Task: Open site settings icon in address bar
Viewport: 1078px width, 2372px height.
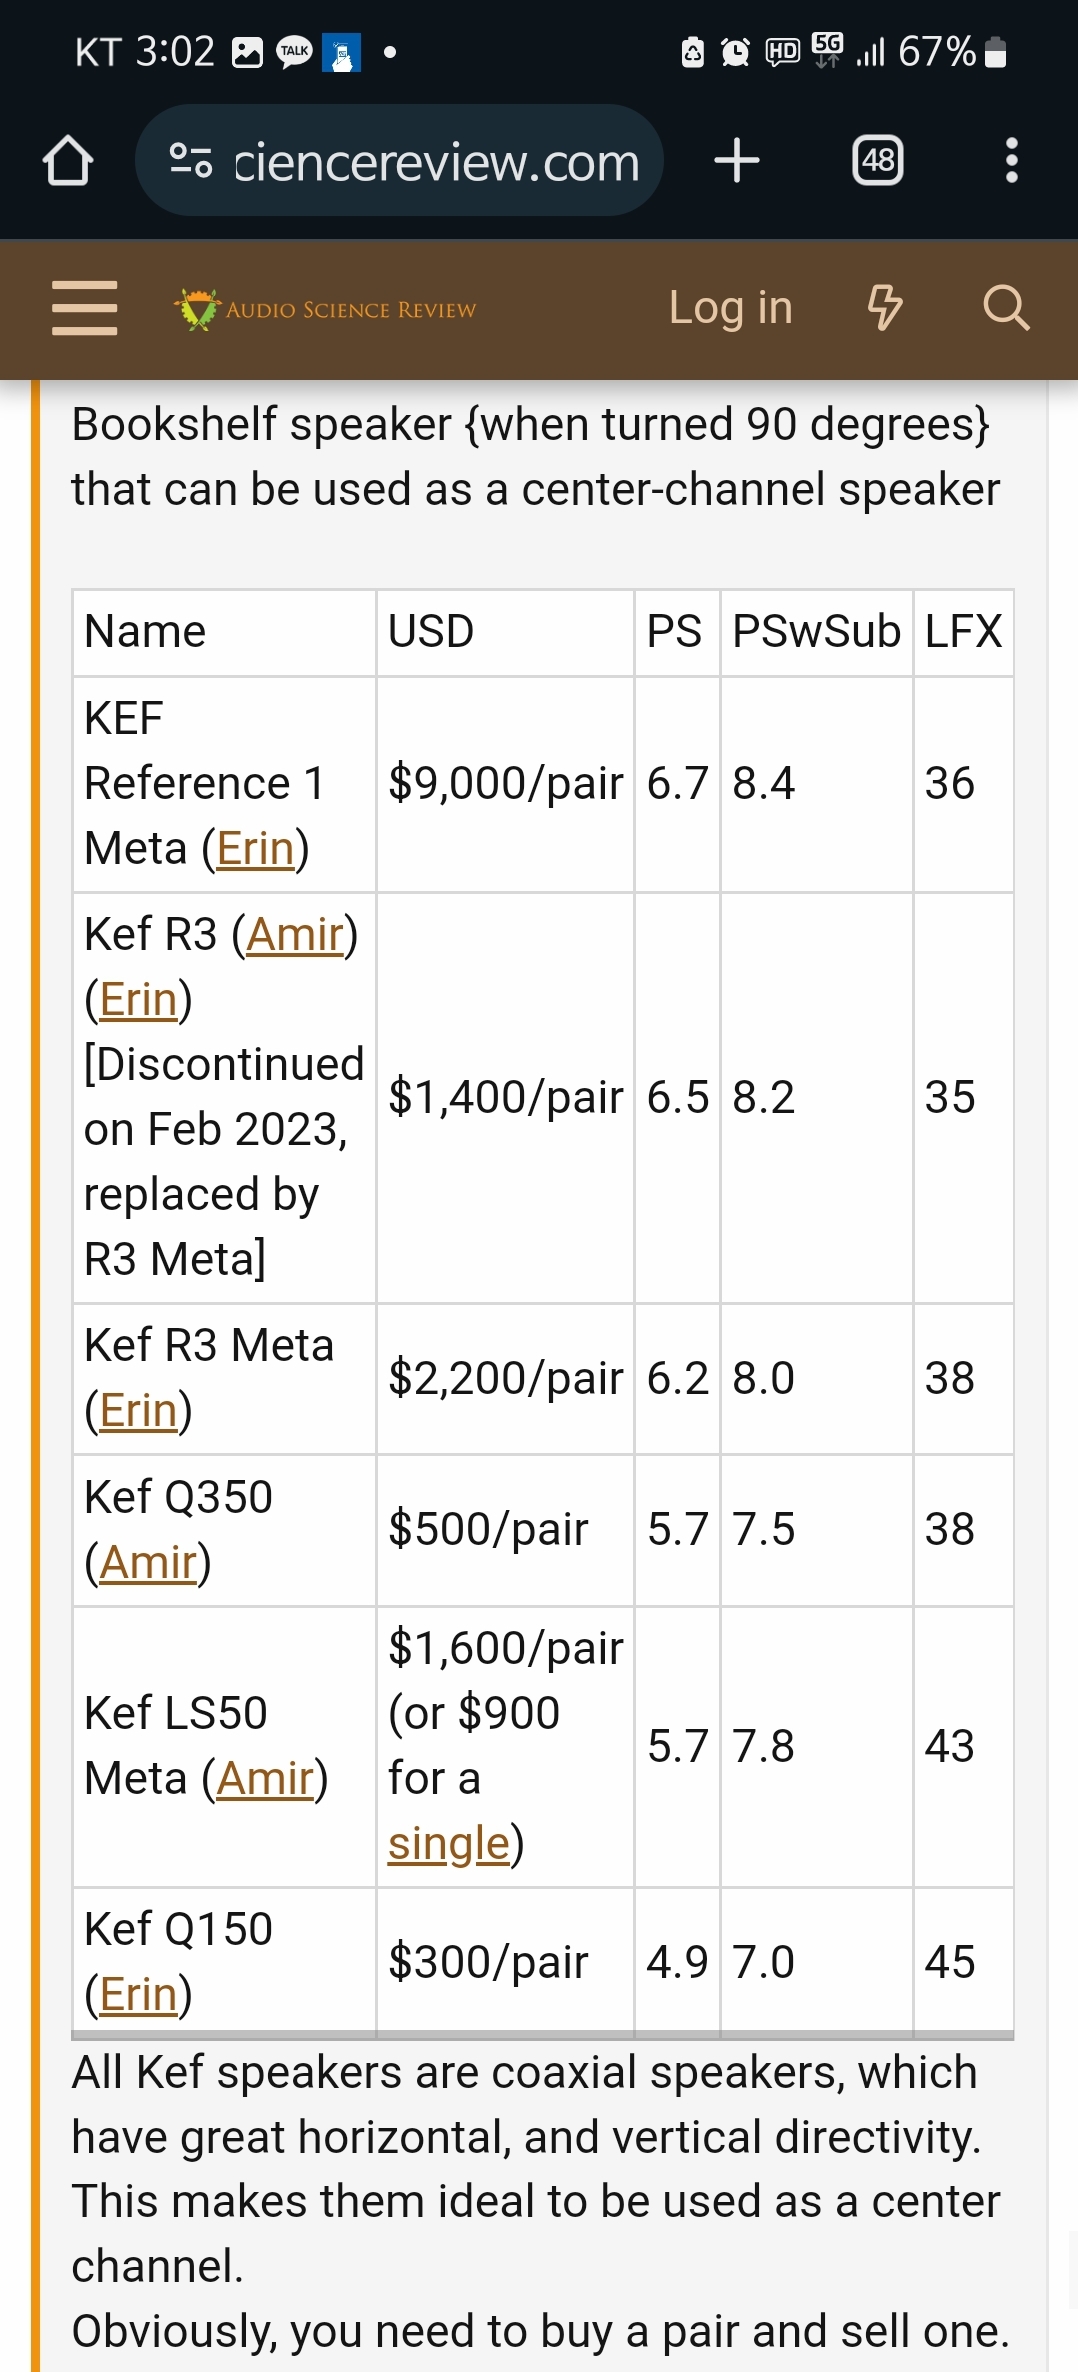Action: point(190,161)
